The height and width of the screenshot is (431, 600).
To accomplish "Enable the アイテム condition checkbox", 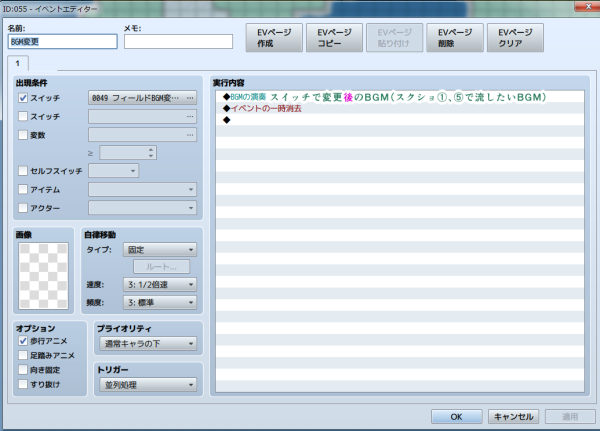I will click(x=23, y=189).
